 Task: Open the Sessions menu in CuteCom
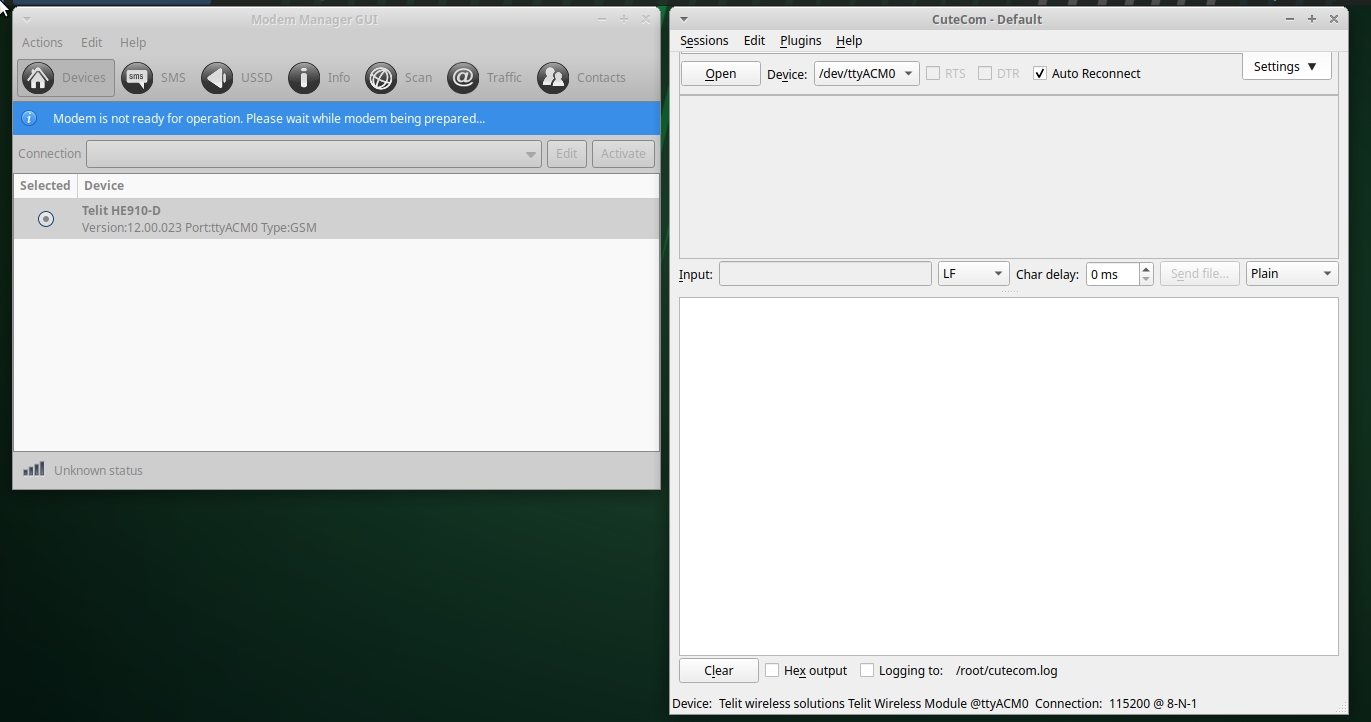pyautogui.click(x=704, y=40)
